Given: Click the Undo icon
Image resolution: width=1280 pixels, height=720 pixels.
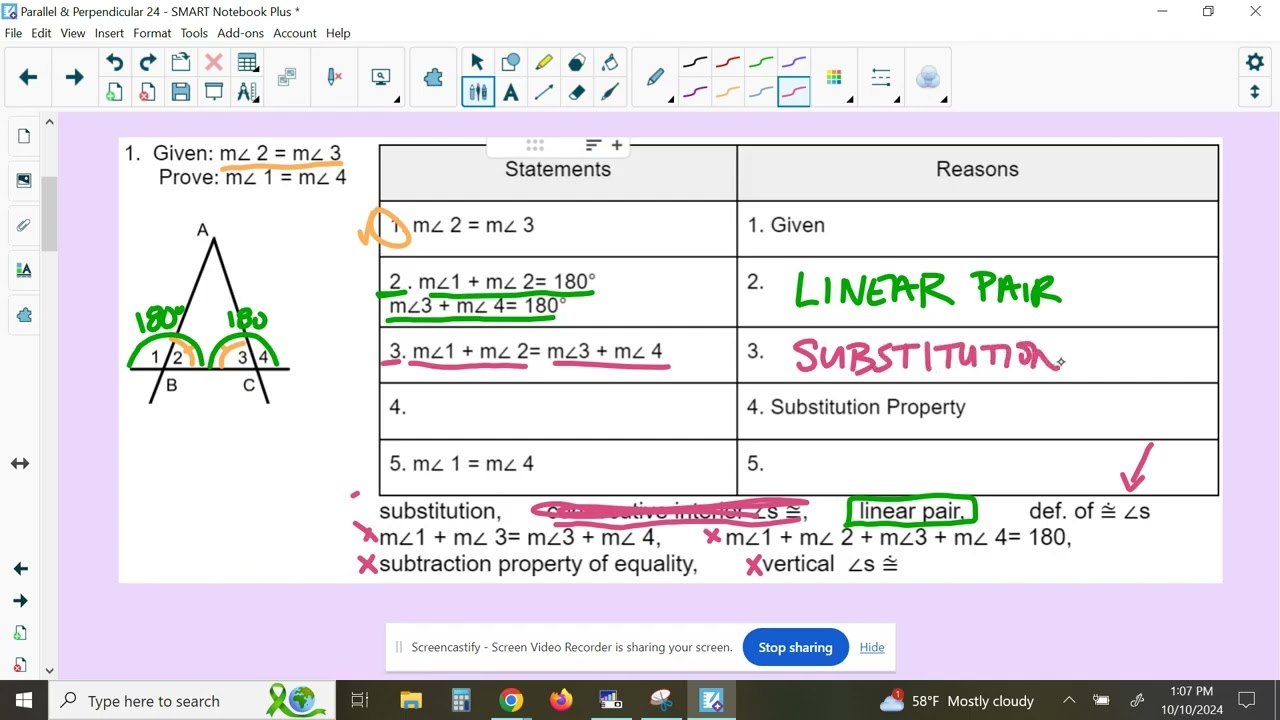Looking at the screenshot, I should click(x=115, y=63).
